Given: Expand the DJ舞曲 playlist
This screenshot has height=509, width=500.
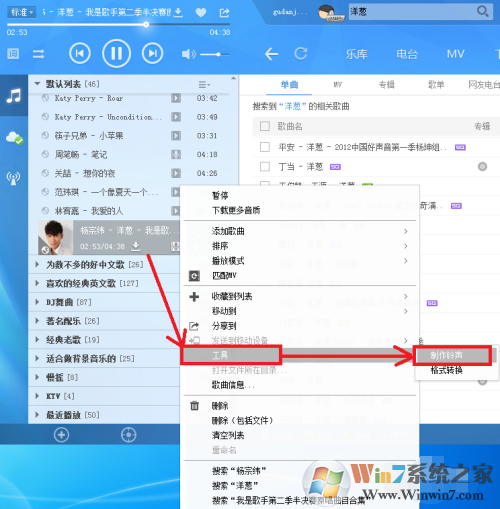Looking at the screenshot, I should [x=37, y=302].
